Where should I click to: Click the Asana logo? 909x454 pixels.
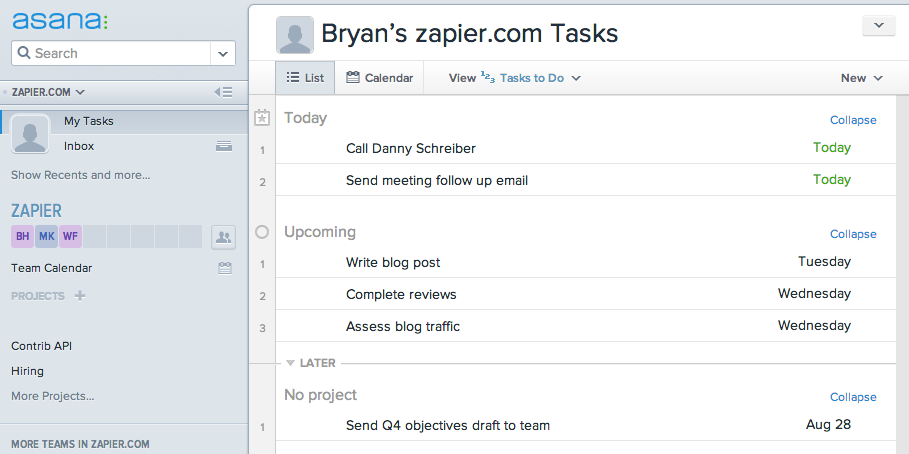pos(60,21)
